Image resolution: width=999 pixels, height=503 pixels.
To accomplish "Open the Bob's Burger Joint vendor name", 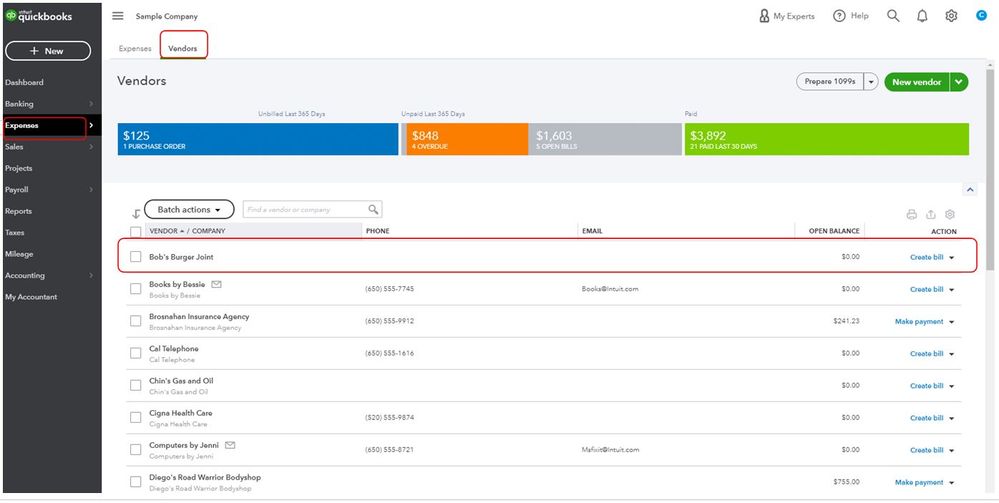I will click(x=182, y=257).
